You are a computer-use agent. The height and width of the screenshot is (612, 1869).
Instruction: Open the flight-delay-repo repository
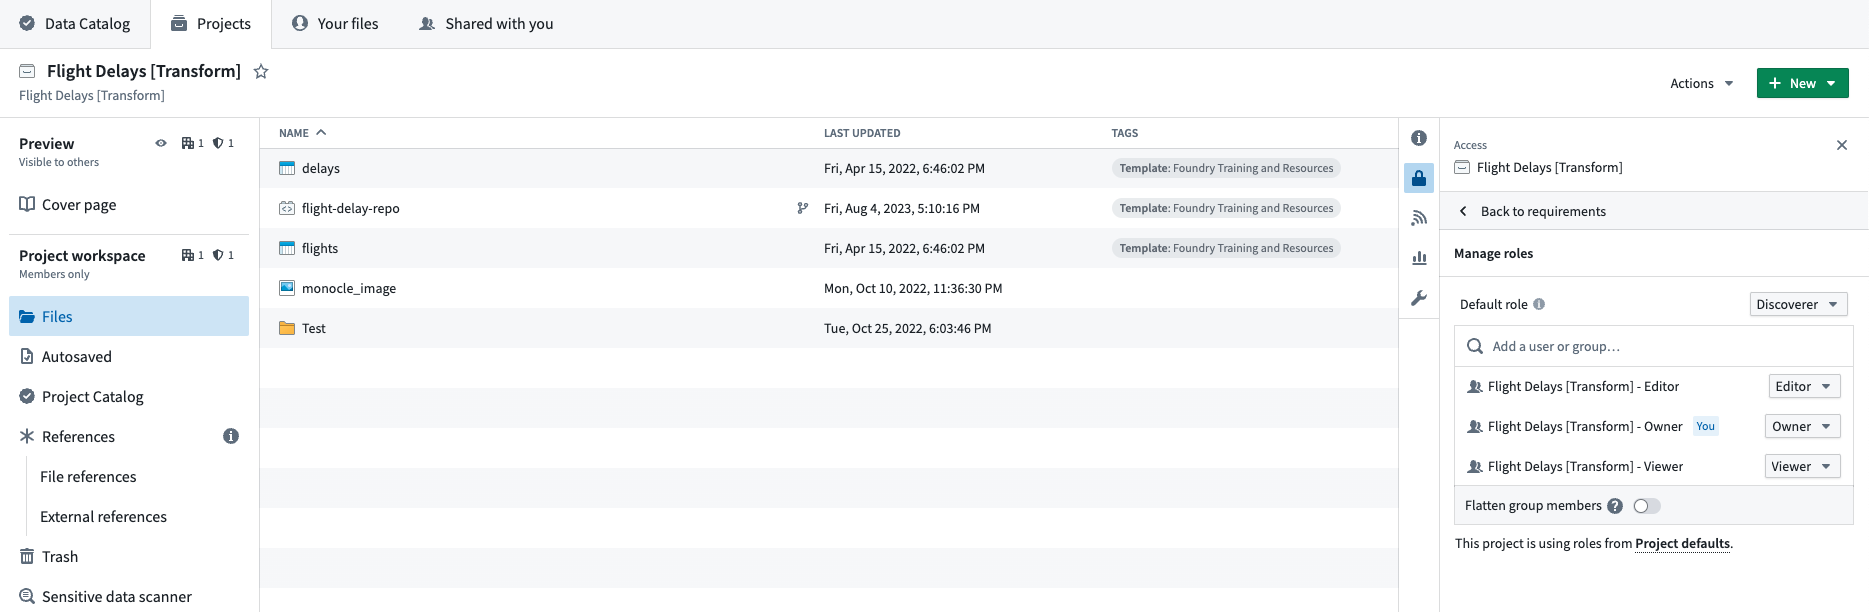(x=351, y=208)
